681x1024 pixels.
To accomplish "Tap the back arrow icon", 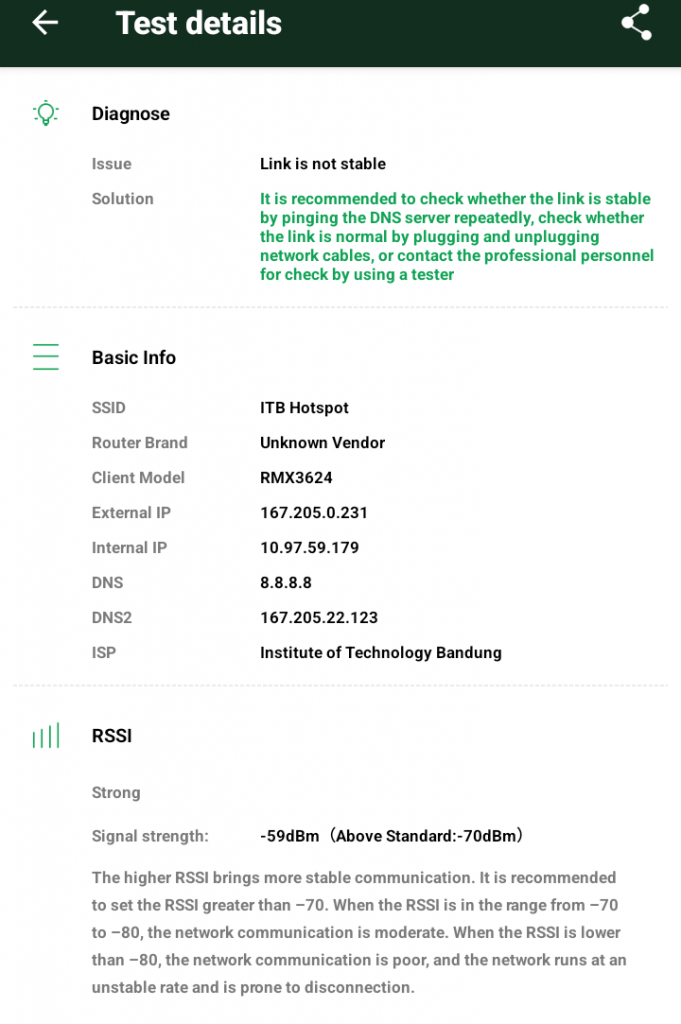I will point(45,23).
